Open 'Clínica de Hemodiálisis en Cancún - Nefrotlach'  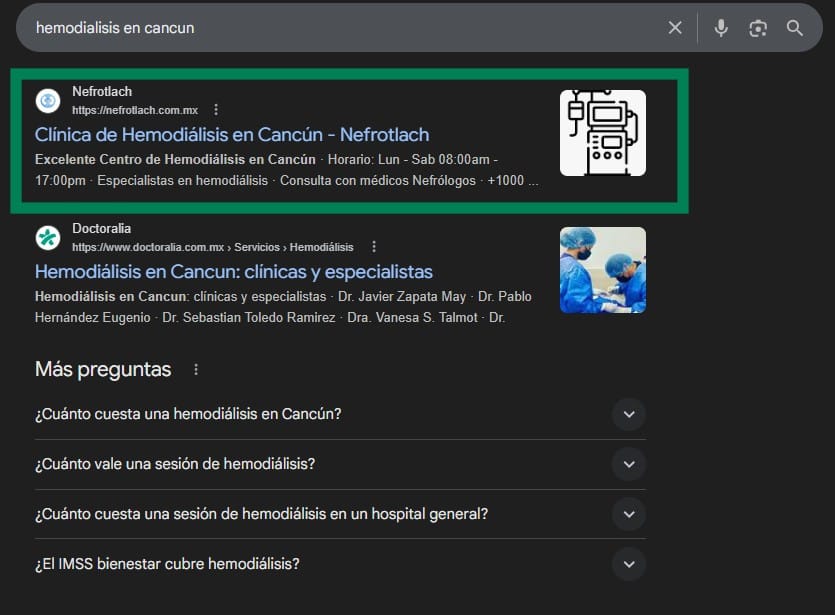click(232, 134)
